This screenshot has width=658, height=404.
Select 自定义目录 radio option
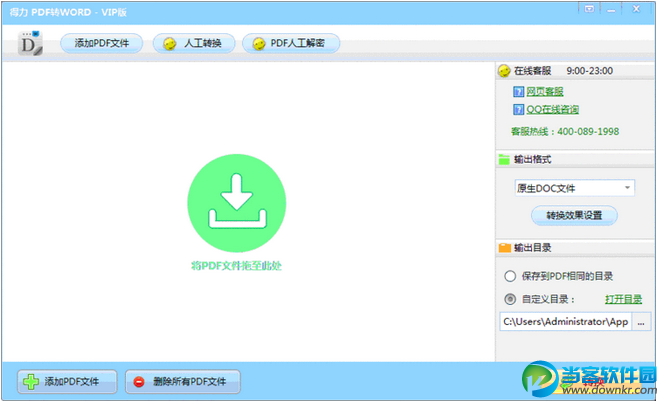click(x=510, y=299)
